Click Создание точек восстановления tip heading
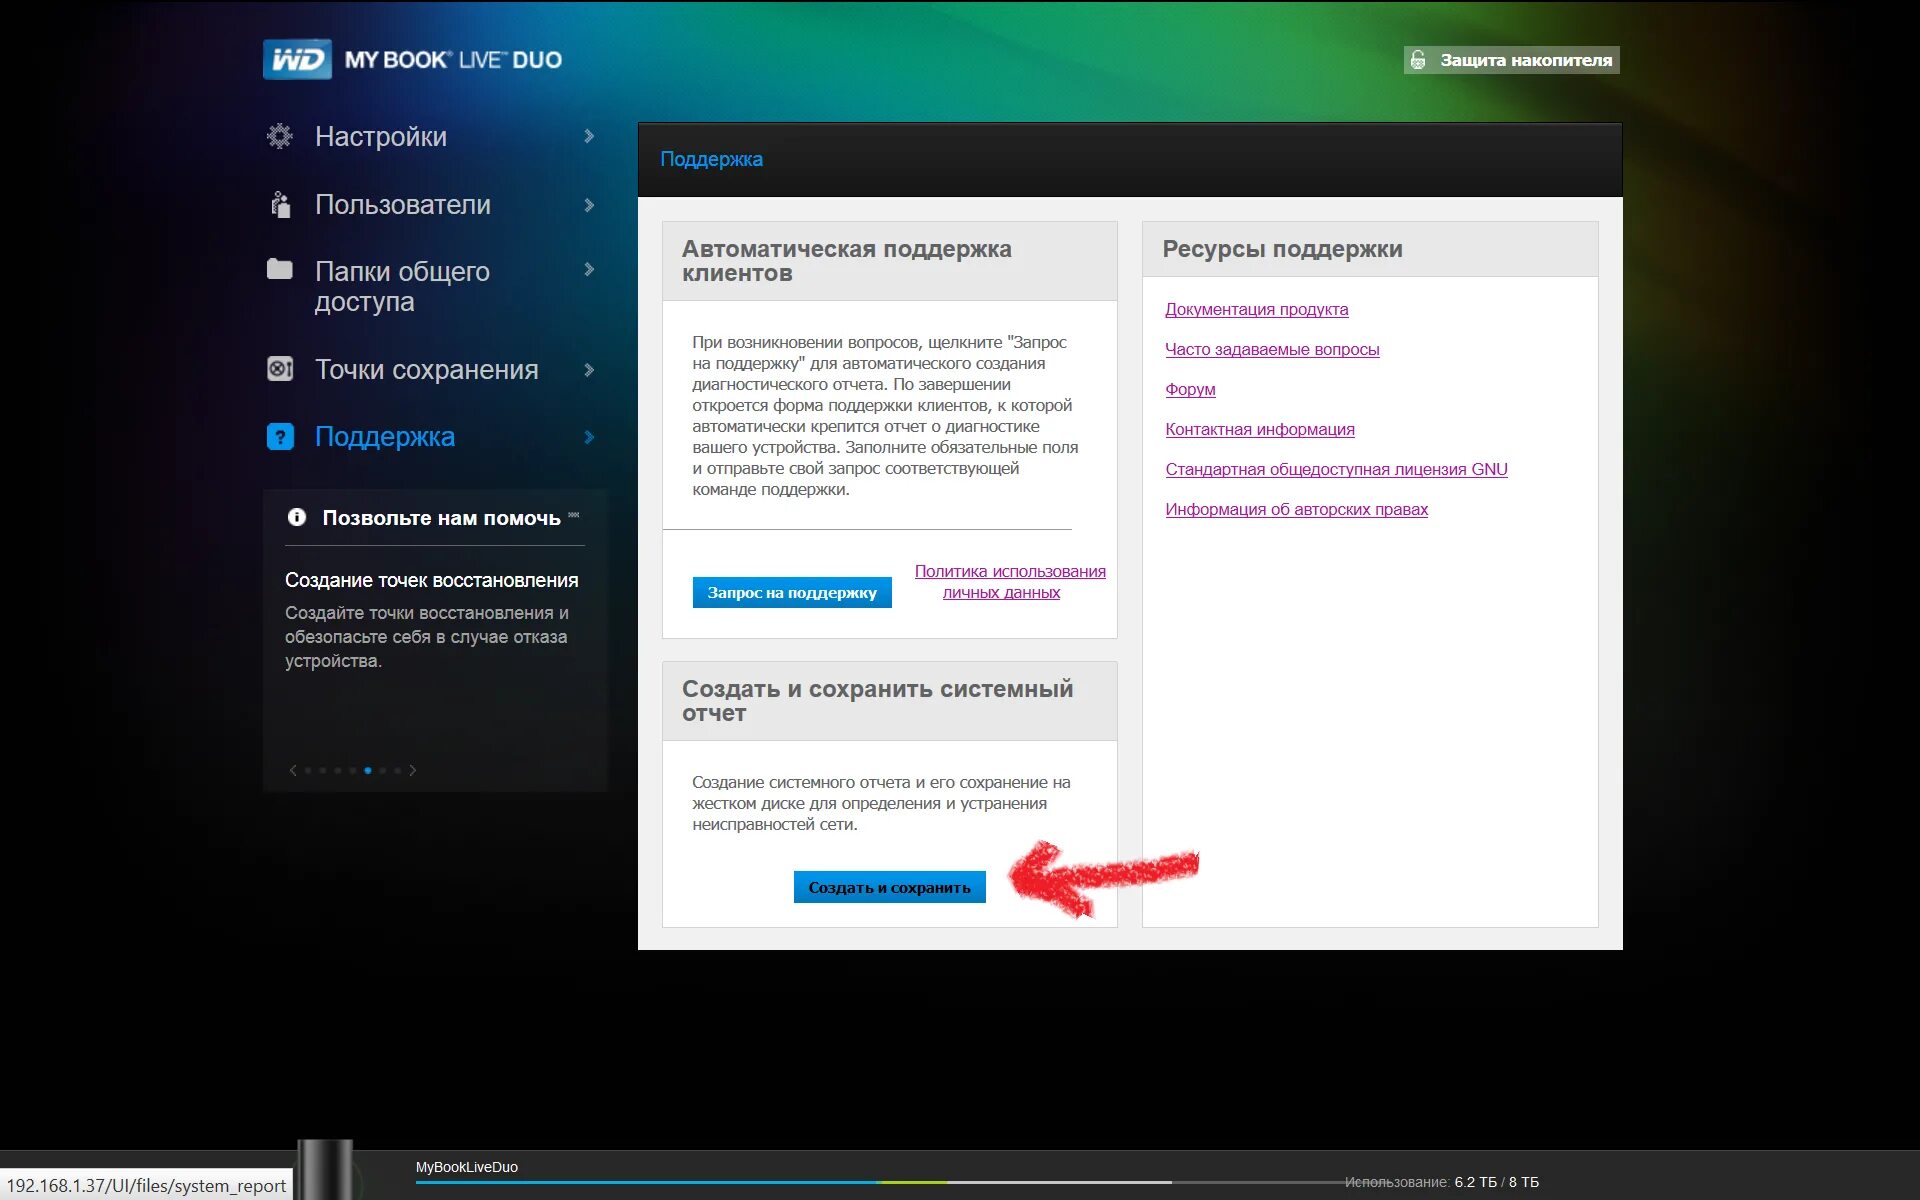 click(x=431, y=580)
